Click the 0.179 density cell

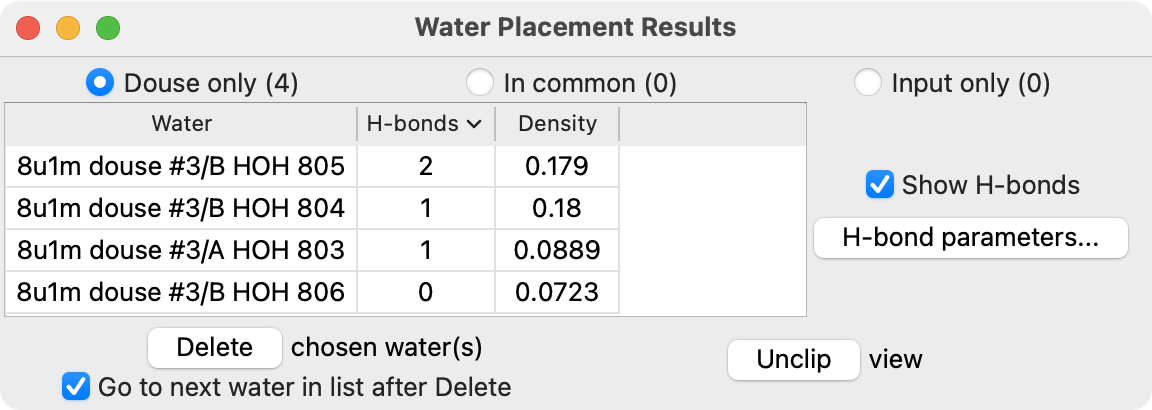click(x=557, y=166)
